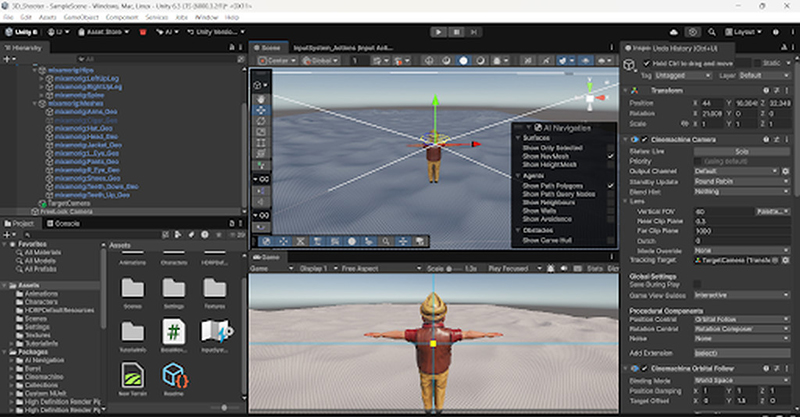Select FreeLook Camera in Hierarchy
The image size is (800, 417).
click(66, 211)
